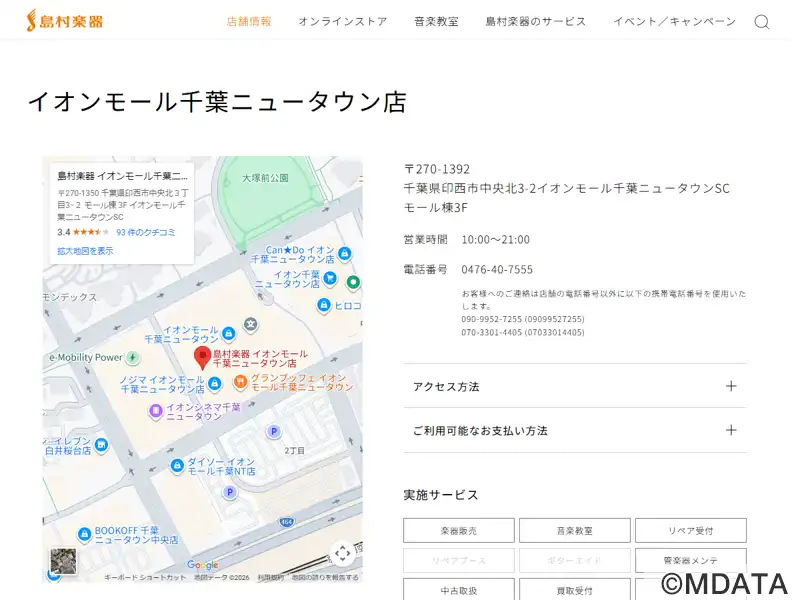
Task: Click parking icon below ダイソー marker
Action: coord(230,492)
